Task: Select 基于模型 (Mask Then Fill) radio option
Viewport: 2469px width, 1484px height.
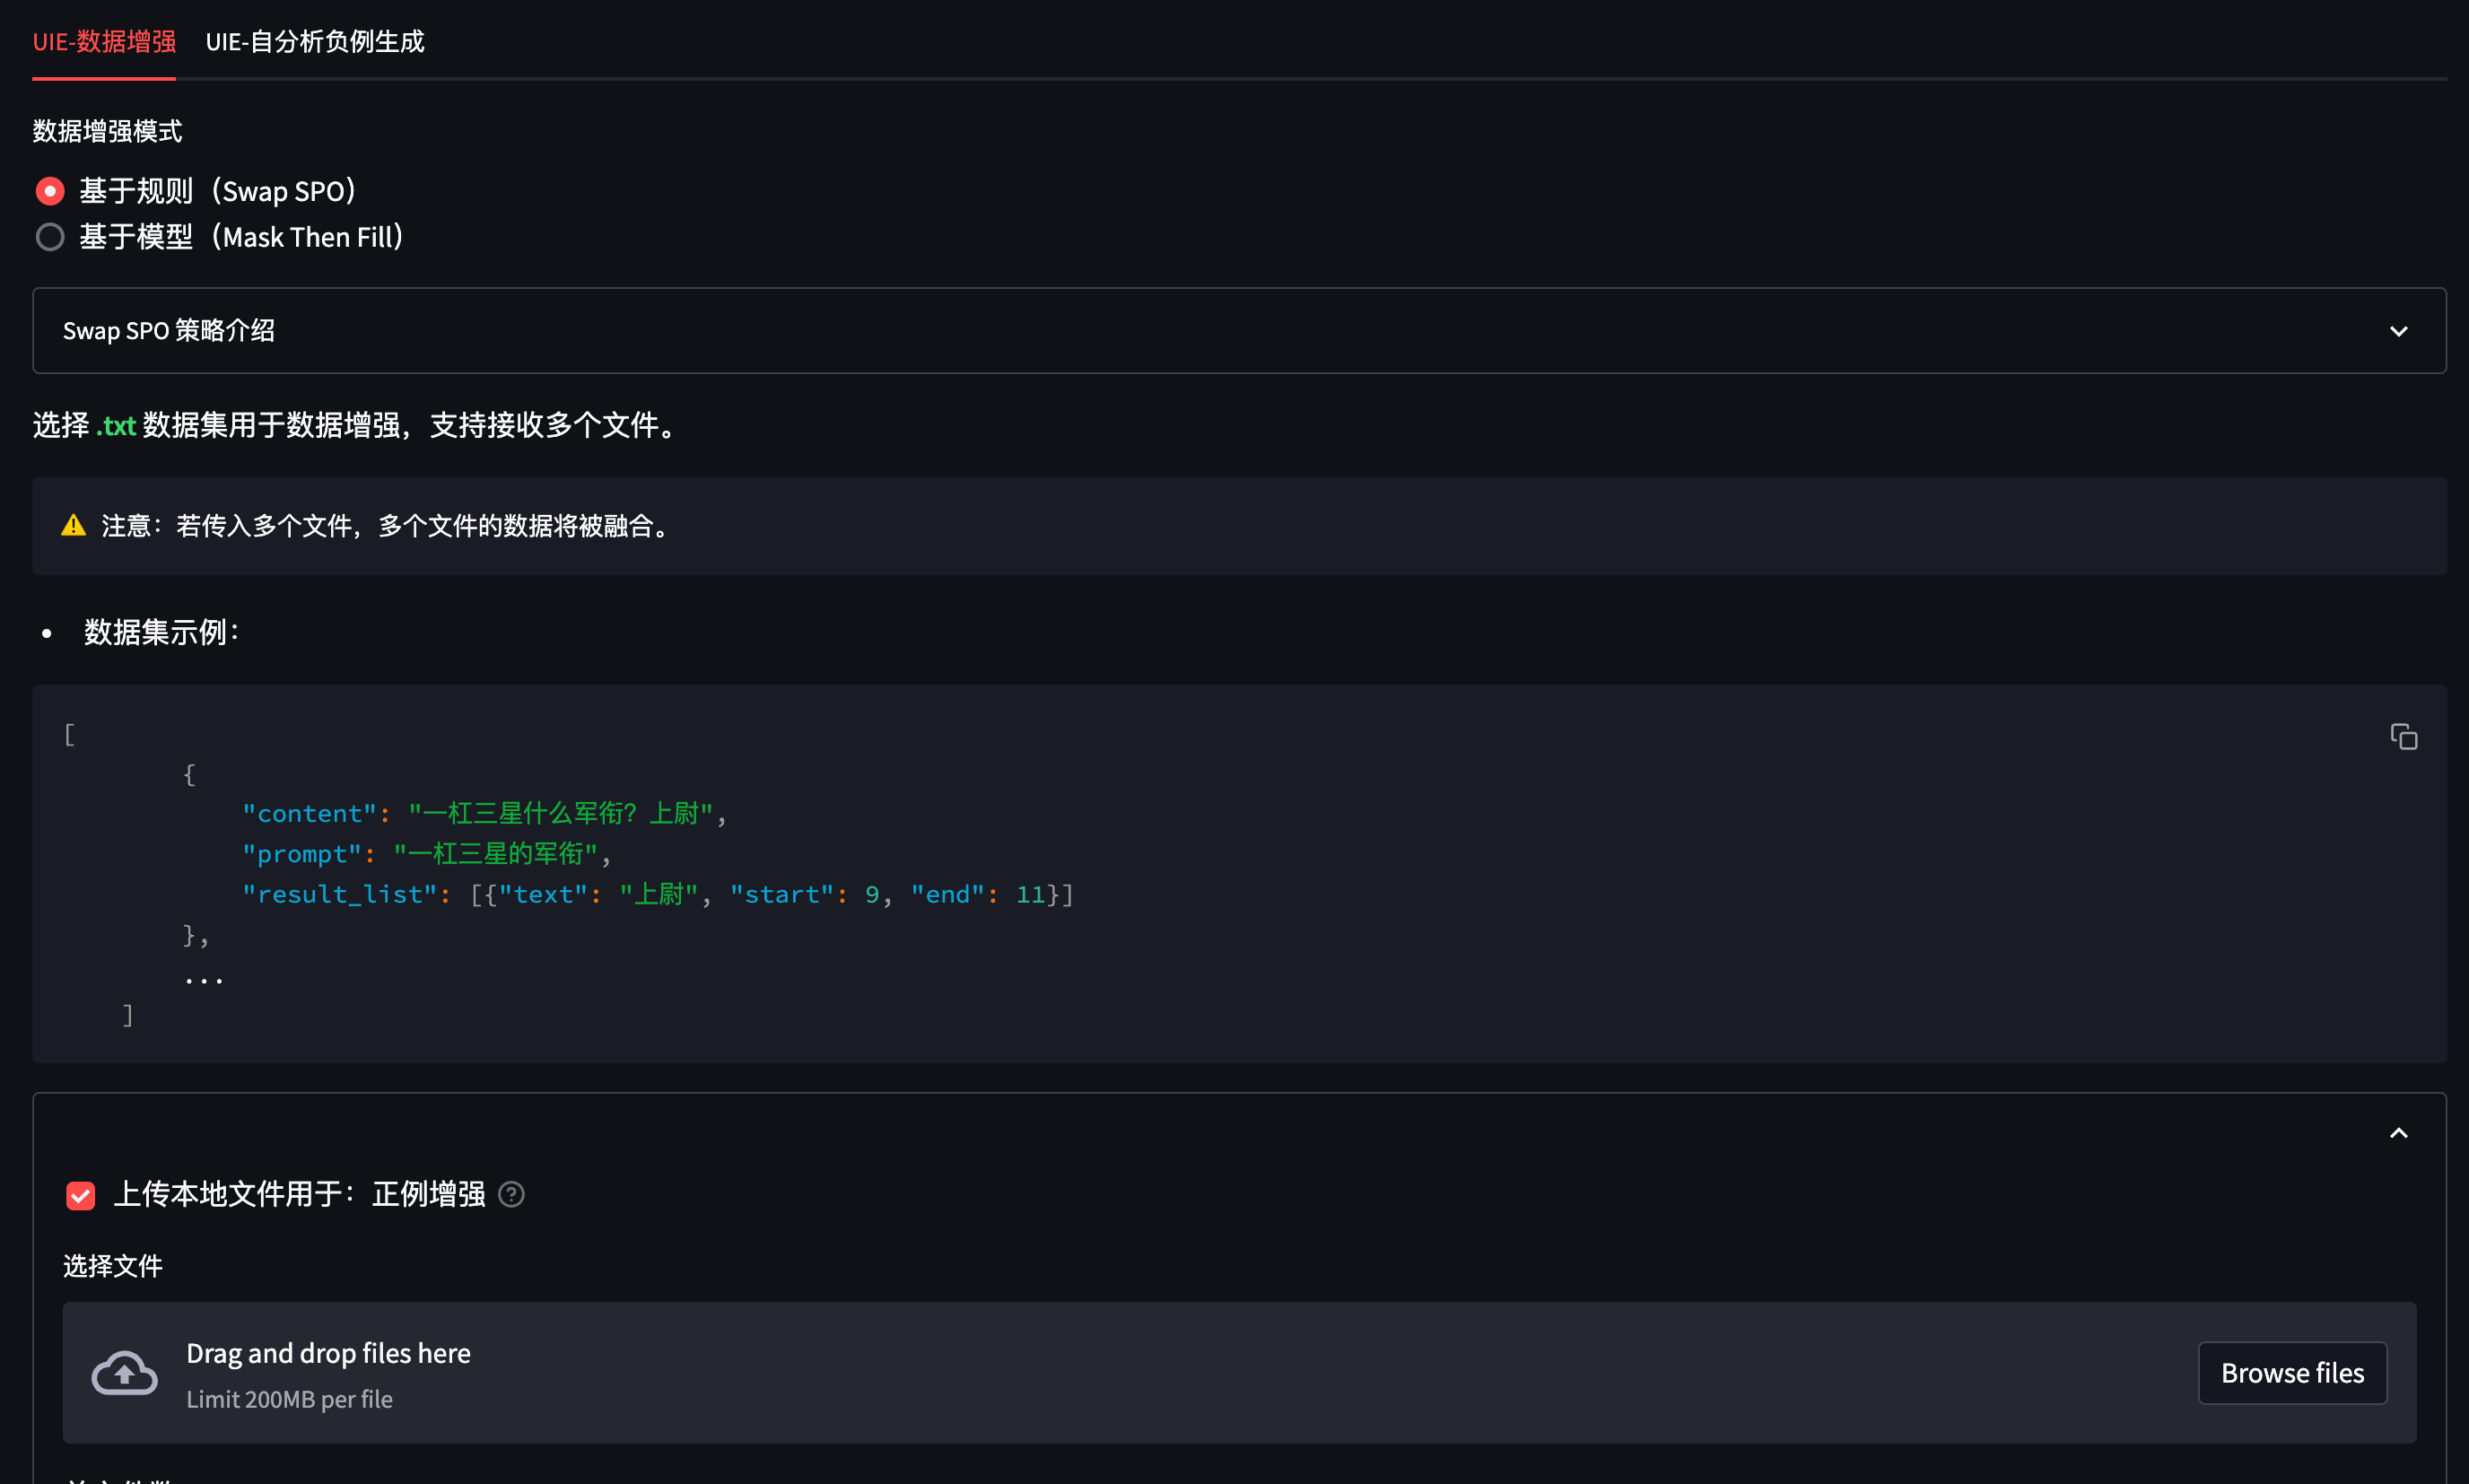Action: click(50, 237)
